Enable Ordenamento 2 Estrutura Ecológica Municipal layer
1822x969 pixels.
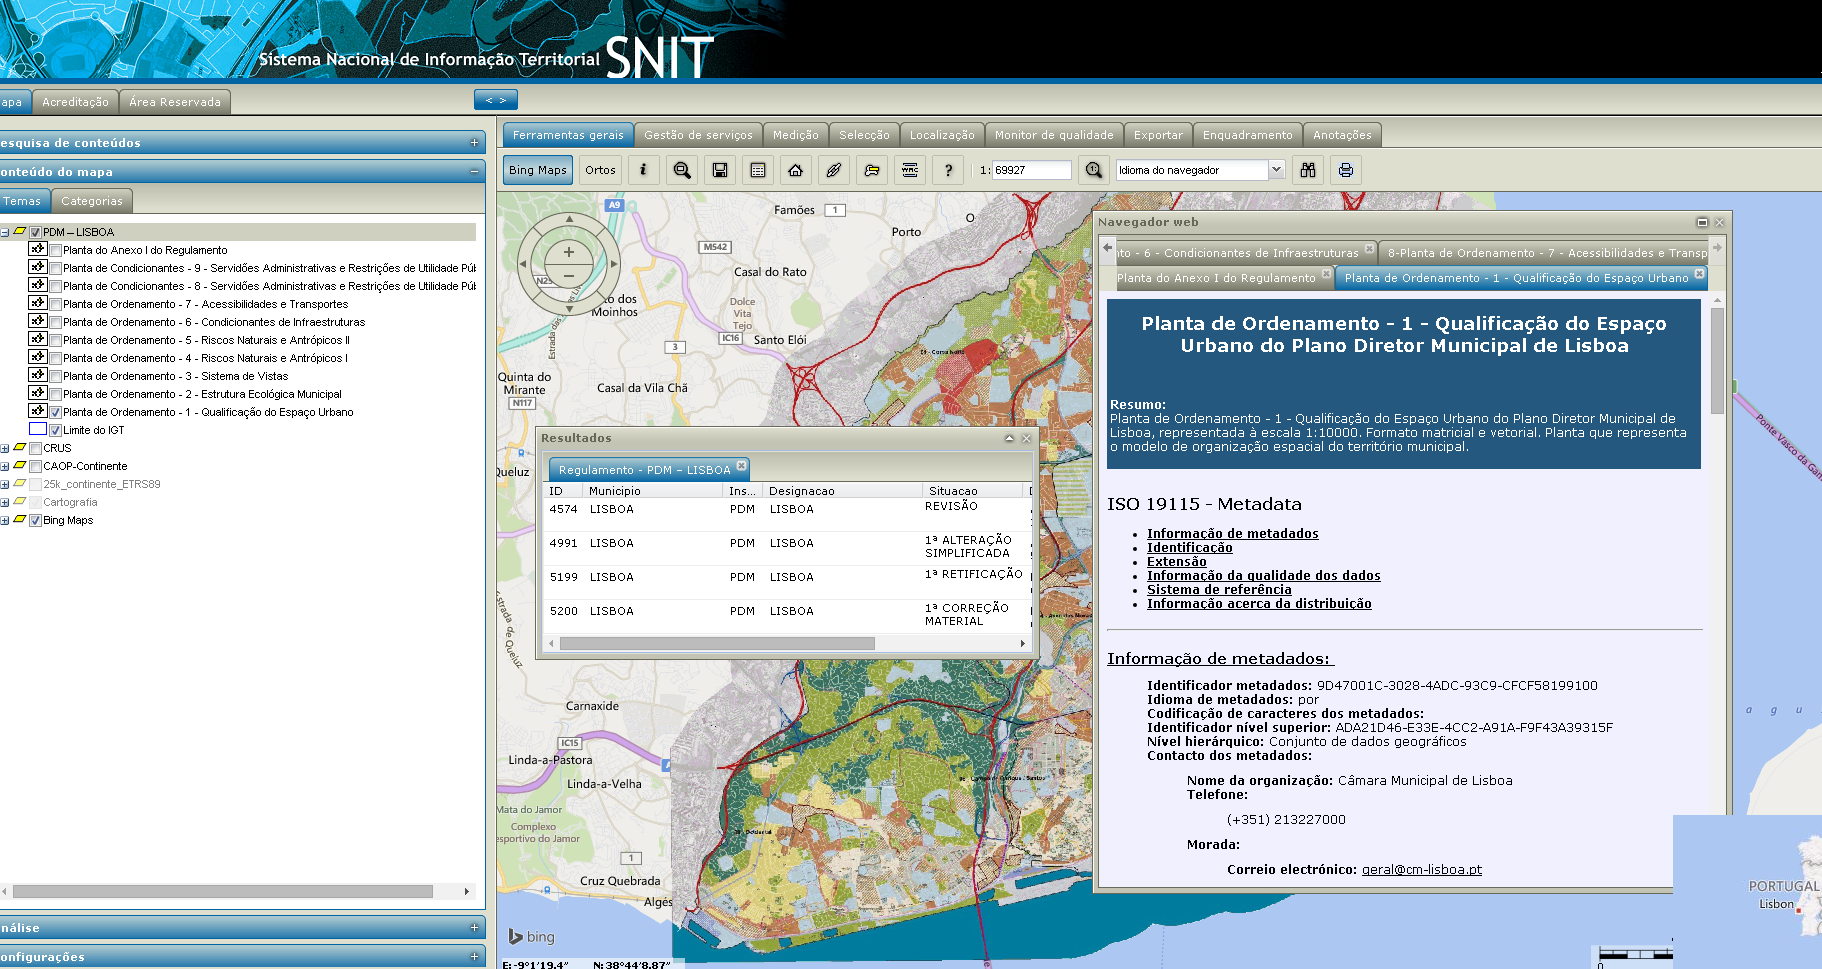click(x=56, y=395)
